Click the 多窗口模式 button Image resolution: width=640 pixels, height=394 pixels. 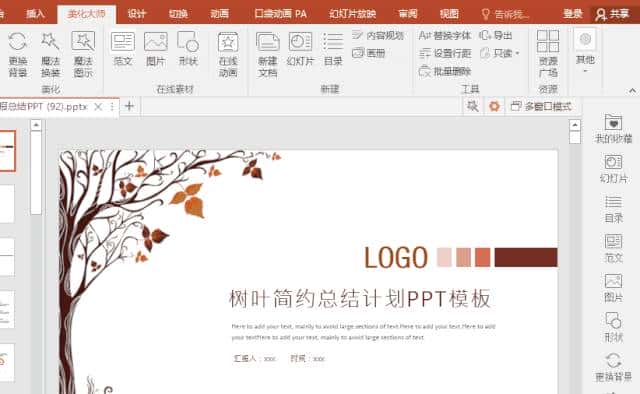pyautogui.click(x=541, y=107)
